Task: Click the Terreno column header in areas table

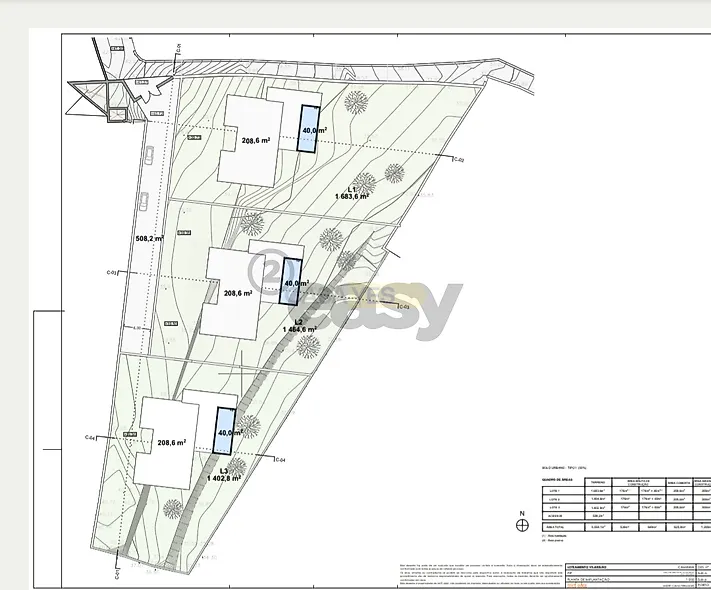Action: 598,483
